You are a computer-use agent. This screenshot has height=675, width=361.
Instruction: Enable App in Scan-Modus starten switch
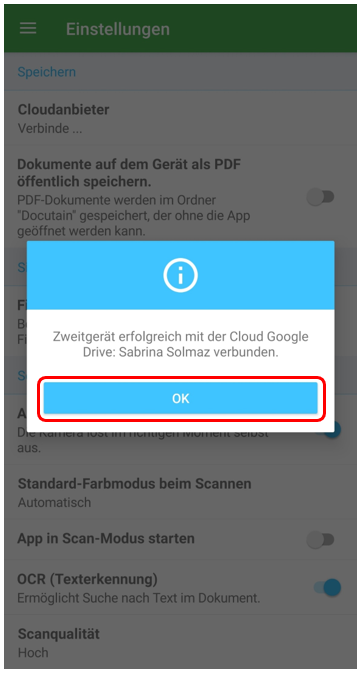coord(321,539)
